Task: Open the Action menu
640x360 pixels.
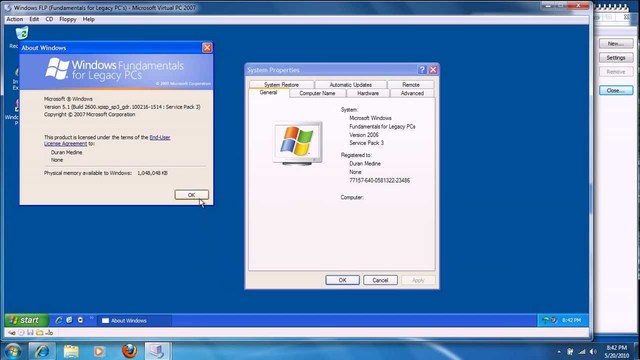Action: point(15,19)
